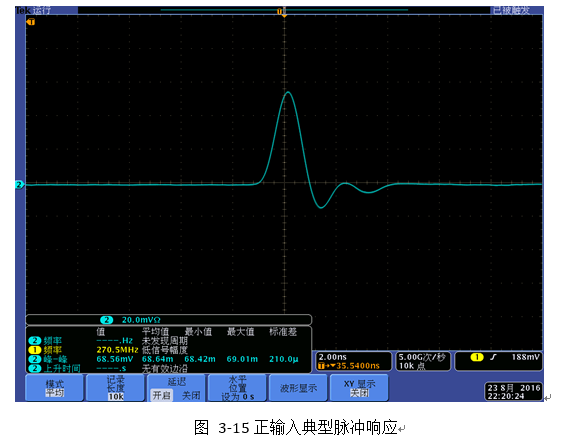
Task: Turn delay on with 开启
Action: click(x=162, y=395)
